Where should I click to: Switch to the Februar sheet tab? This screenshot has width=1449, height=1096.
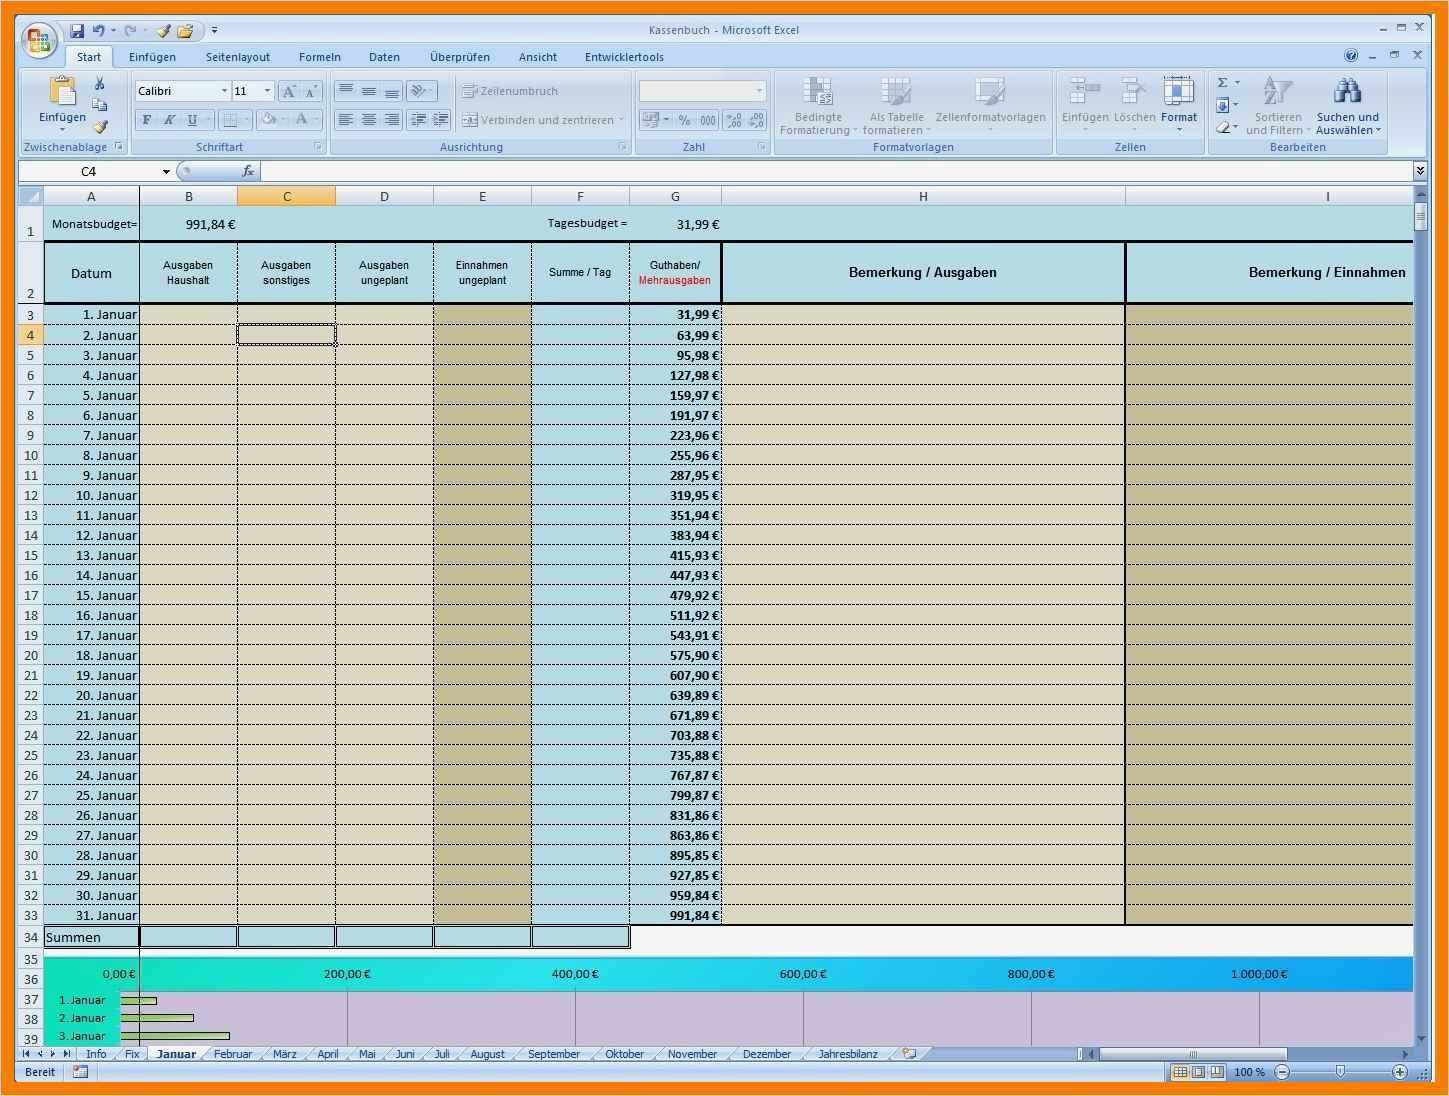[233, 1054]
